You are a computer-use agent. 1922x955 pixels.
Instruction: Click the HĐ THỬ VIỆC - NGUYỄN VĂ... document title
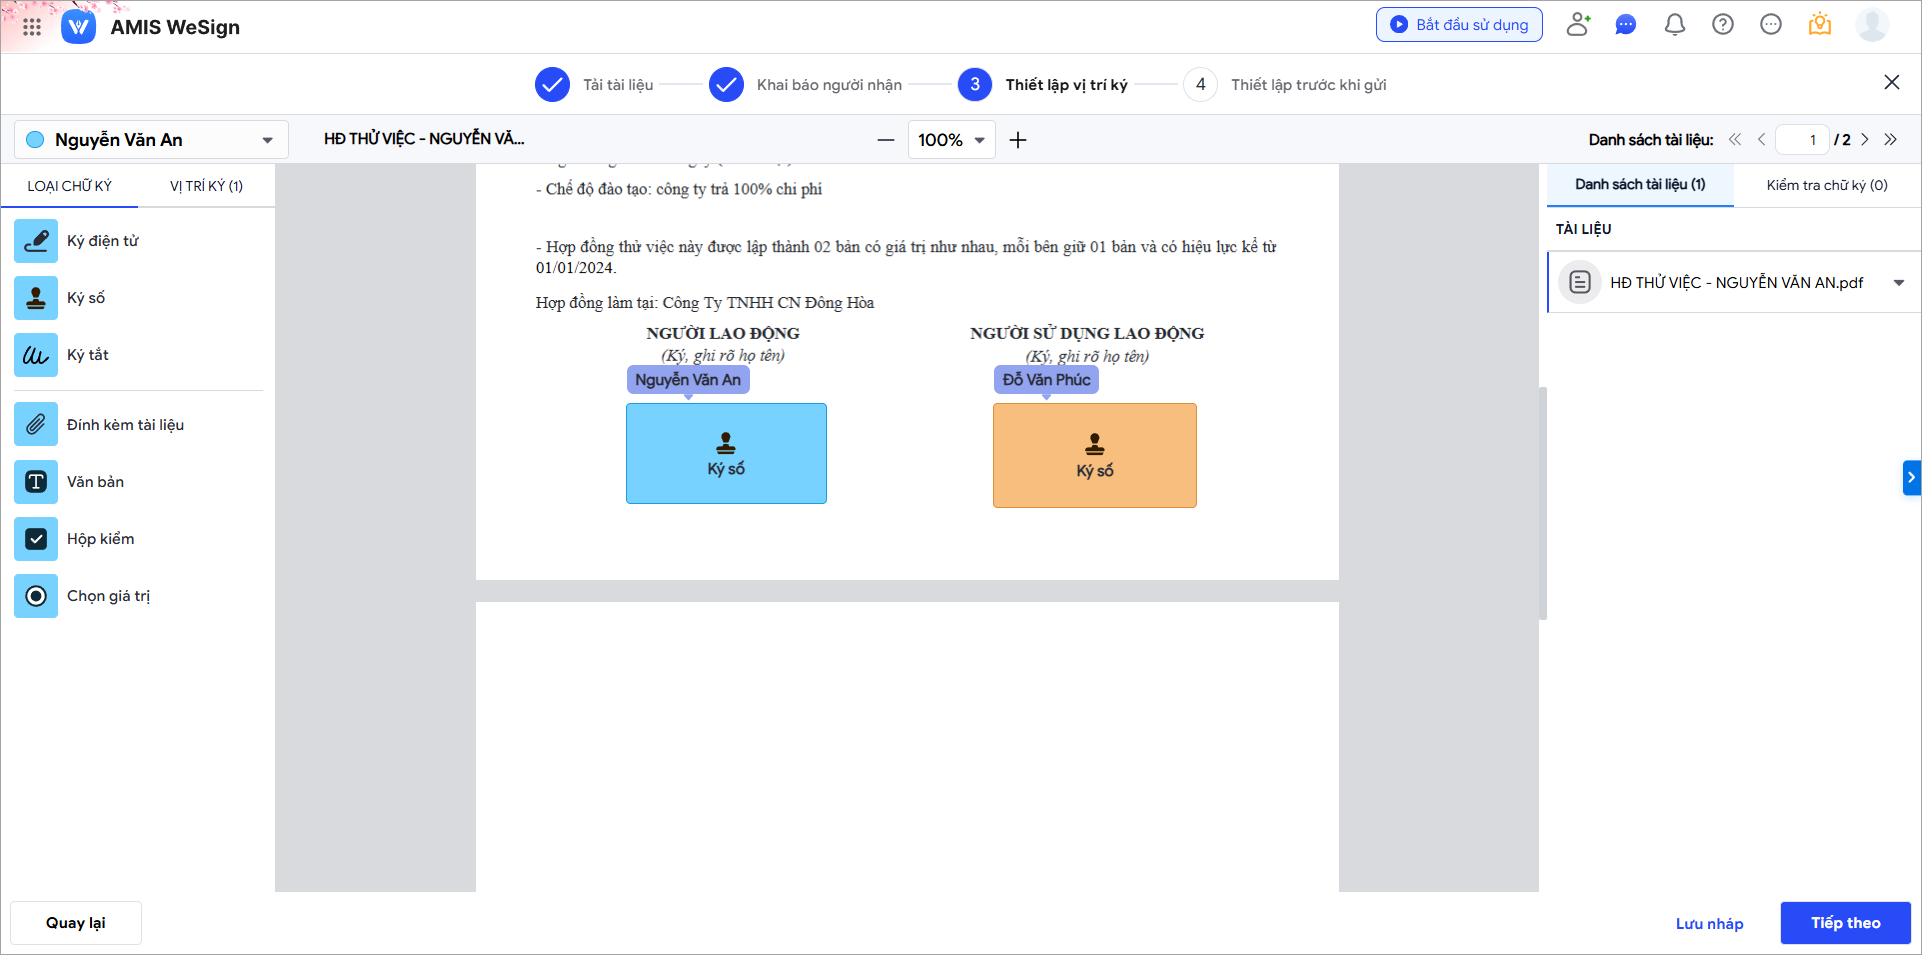pyautogui.click(x=424, y=139)
